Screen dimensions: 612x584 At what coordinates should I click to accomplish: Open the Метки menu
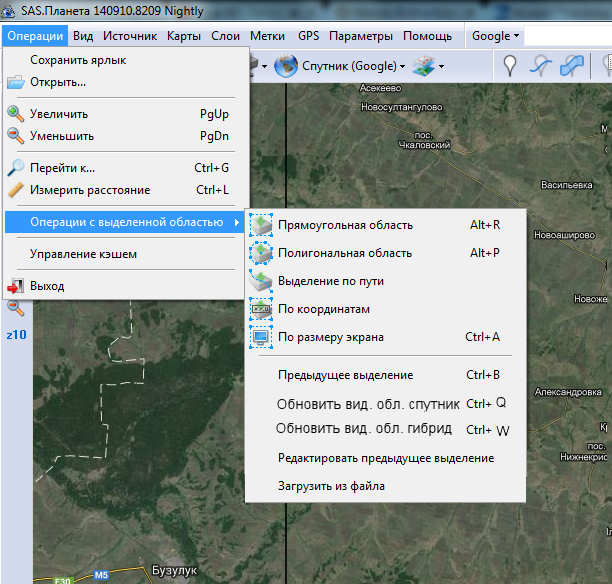click(267, 36)
